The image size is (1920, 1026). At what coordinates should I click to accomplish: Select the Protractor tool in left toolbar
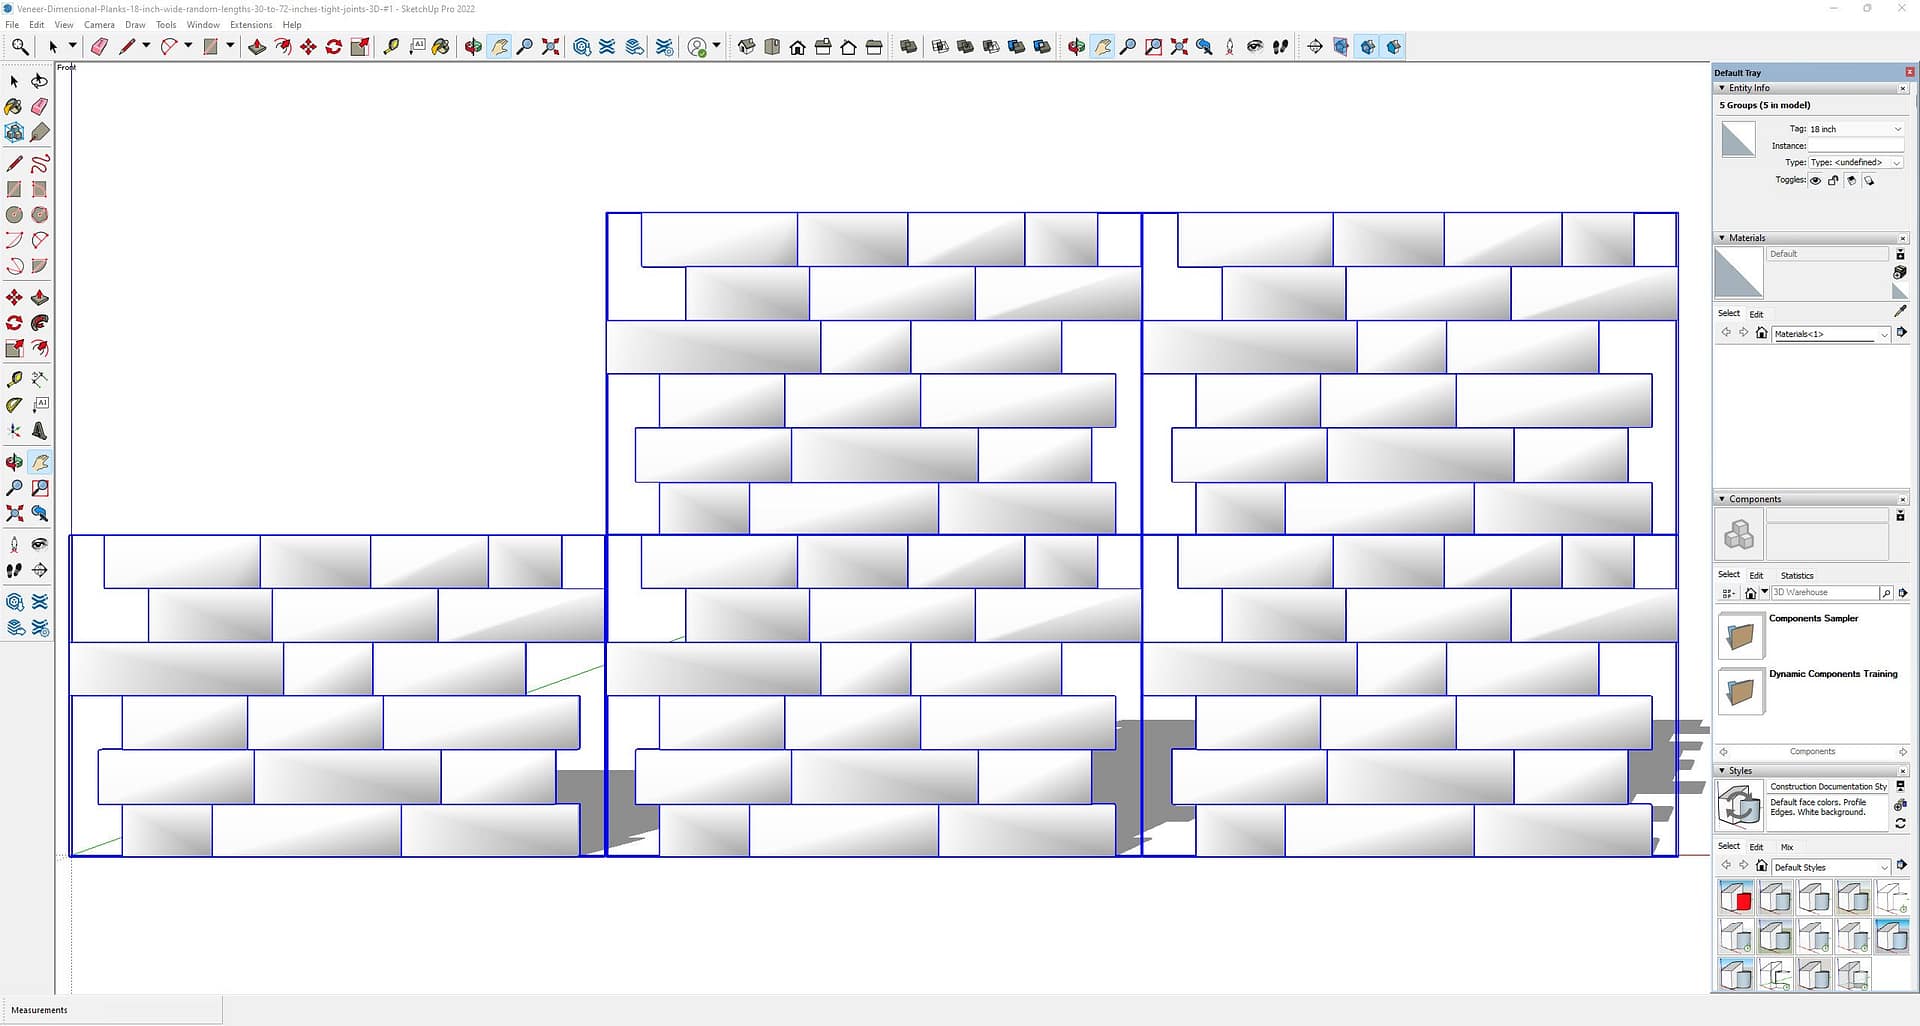tap(14, 405)
